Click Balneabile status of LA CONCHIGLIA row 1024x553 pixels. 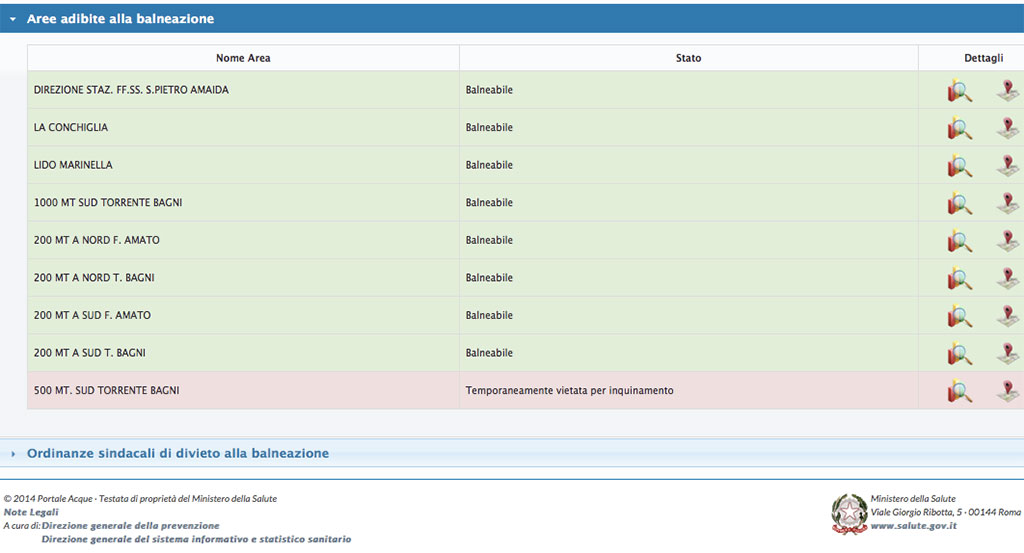click(x=489, y=127)
